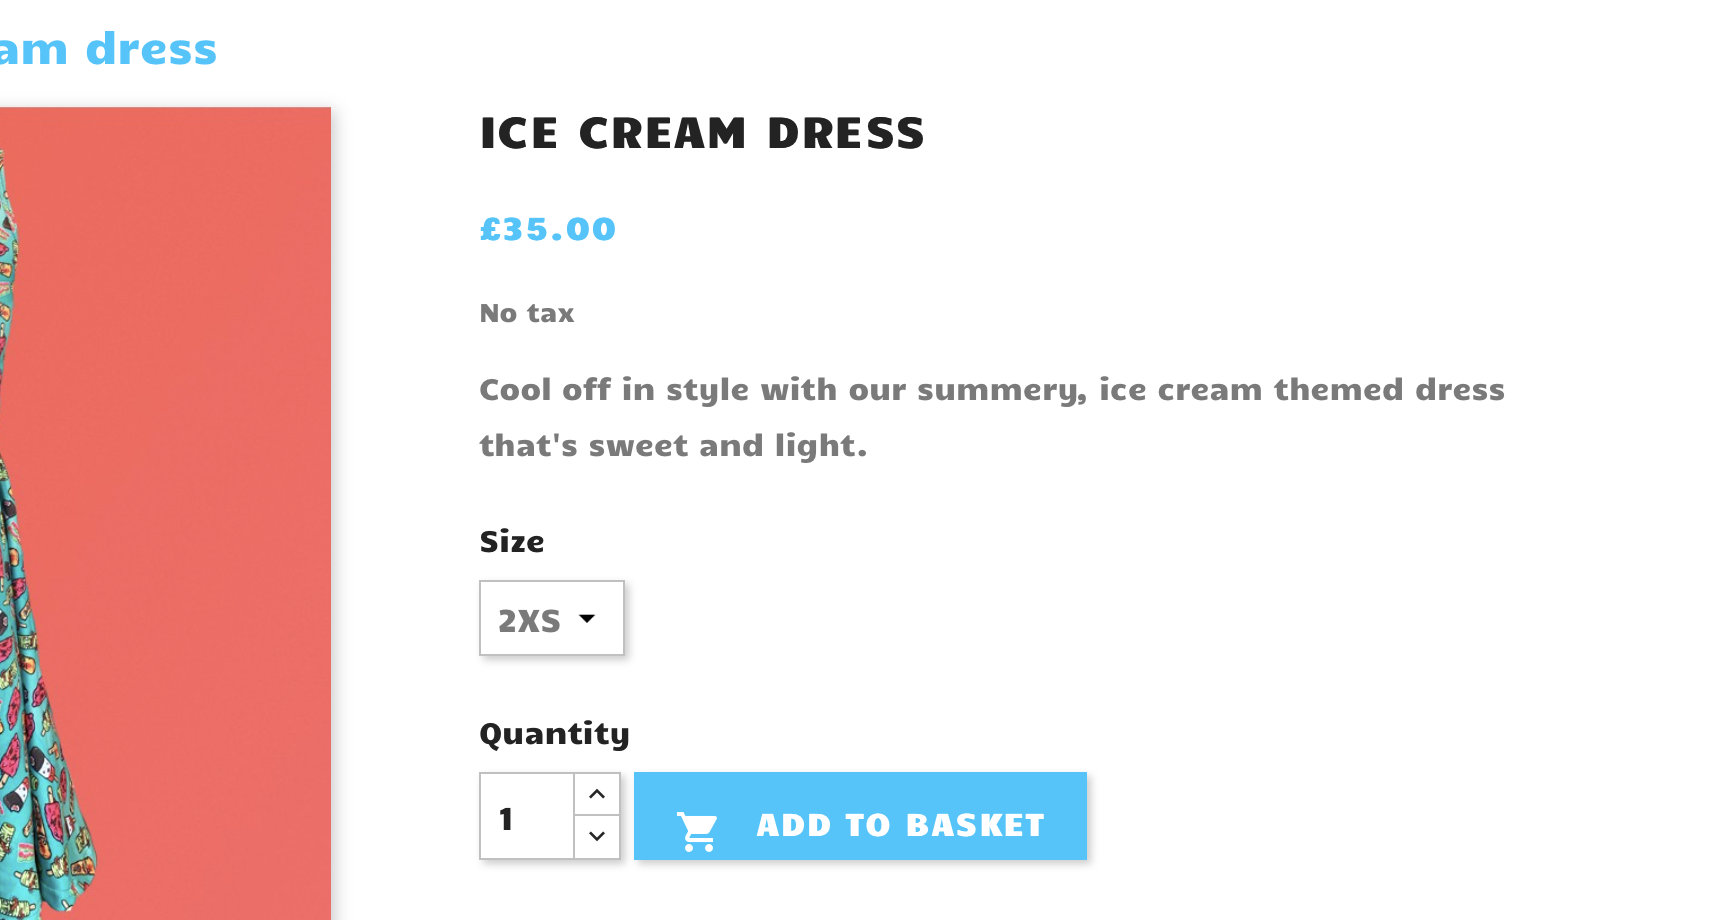Click the 'BASKET' word on the button
The height and width of the screenshot is (920, 1724).
975,825
